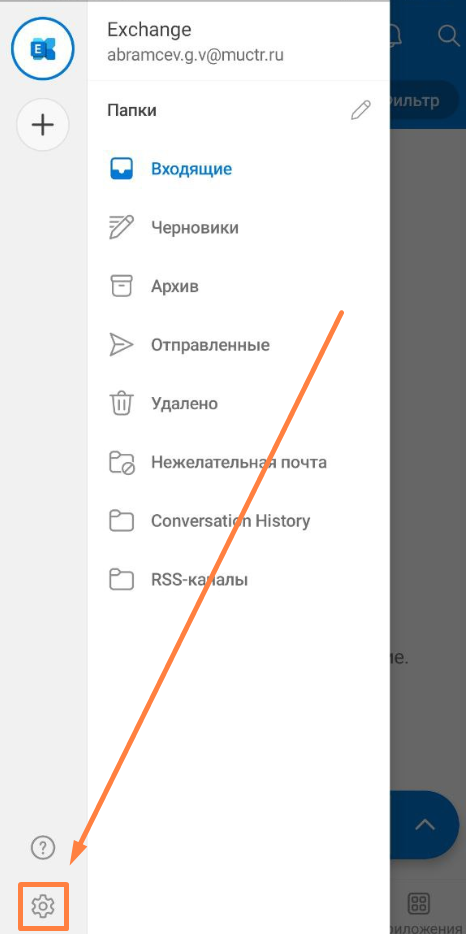Viewport: 466px width, 934px height.
Task: Add a new account with plus button
Action: (43, 125)
